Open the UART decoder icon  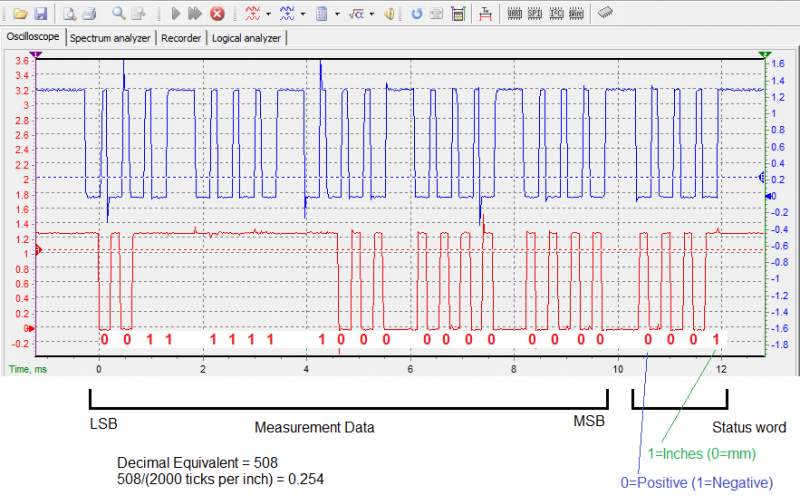pos(514,14)
